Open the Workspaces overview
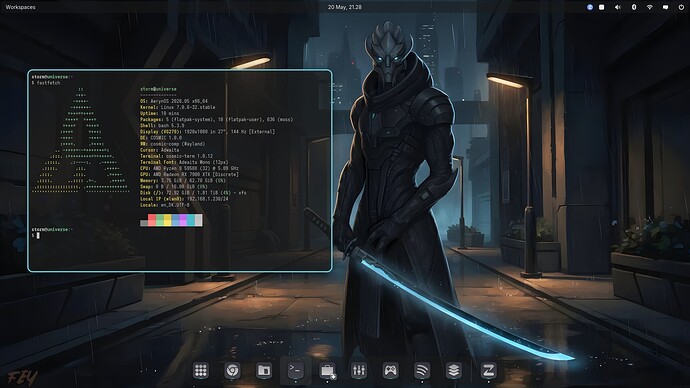The width and height of the screenshot is (690, 388). (x=21, y=7)
